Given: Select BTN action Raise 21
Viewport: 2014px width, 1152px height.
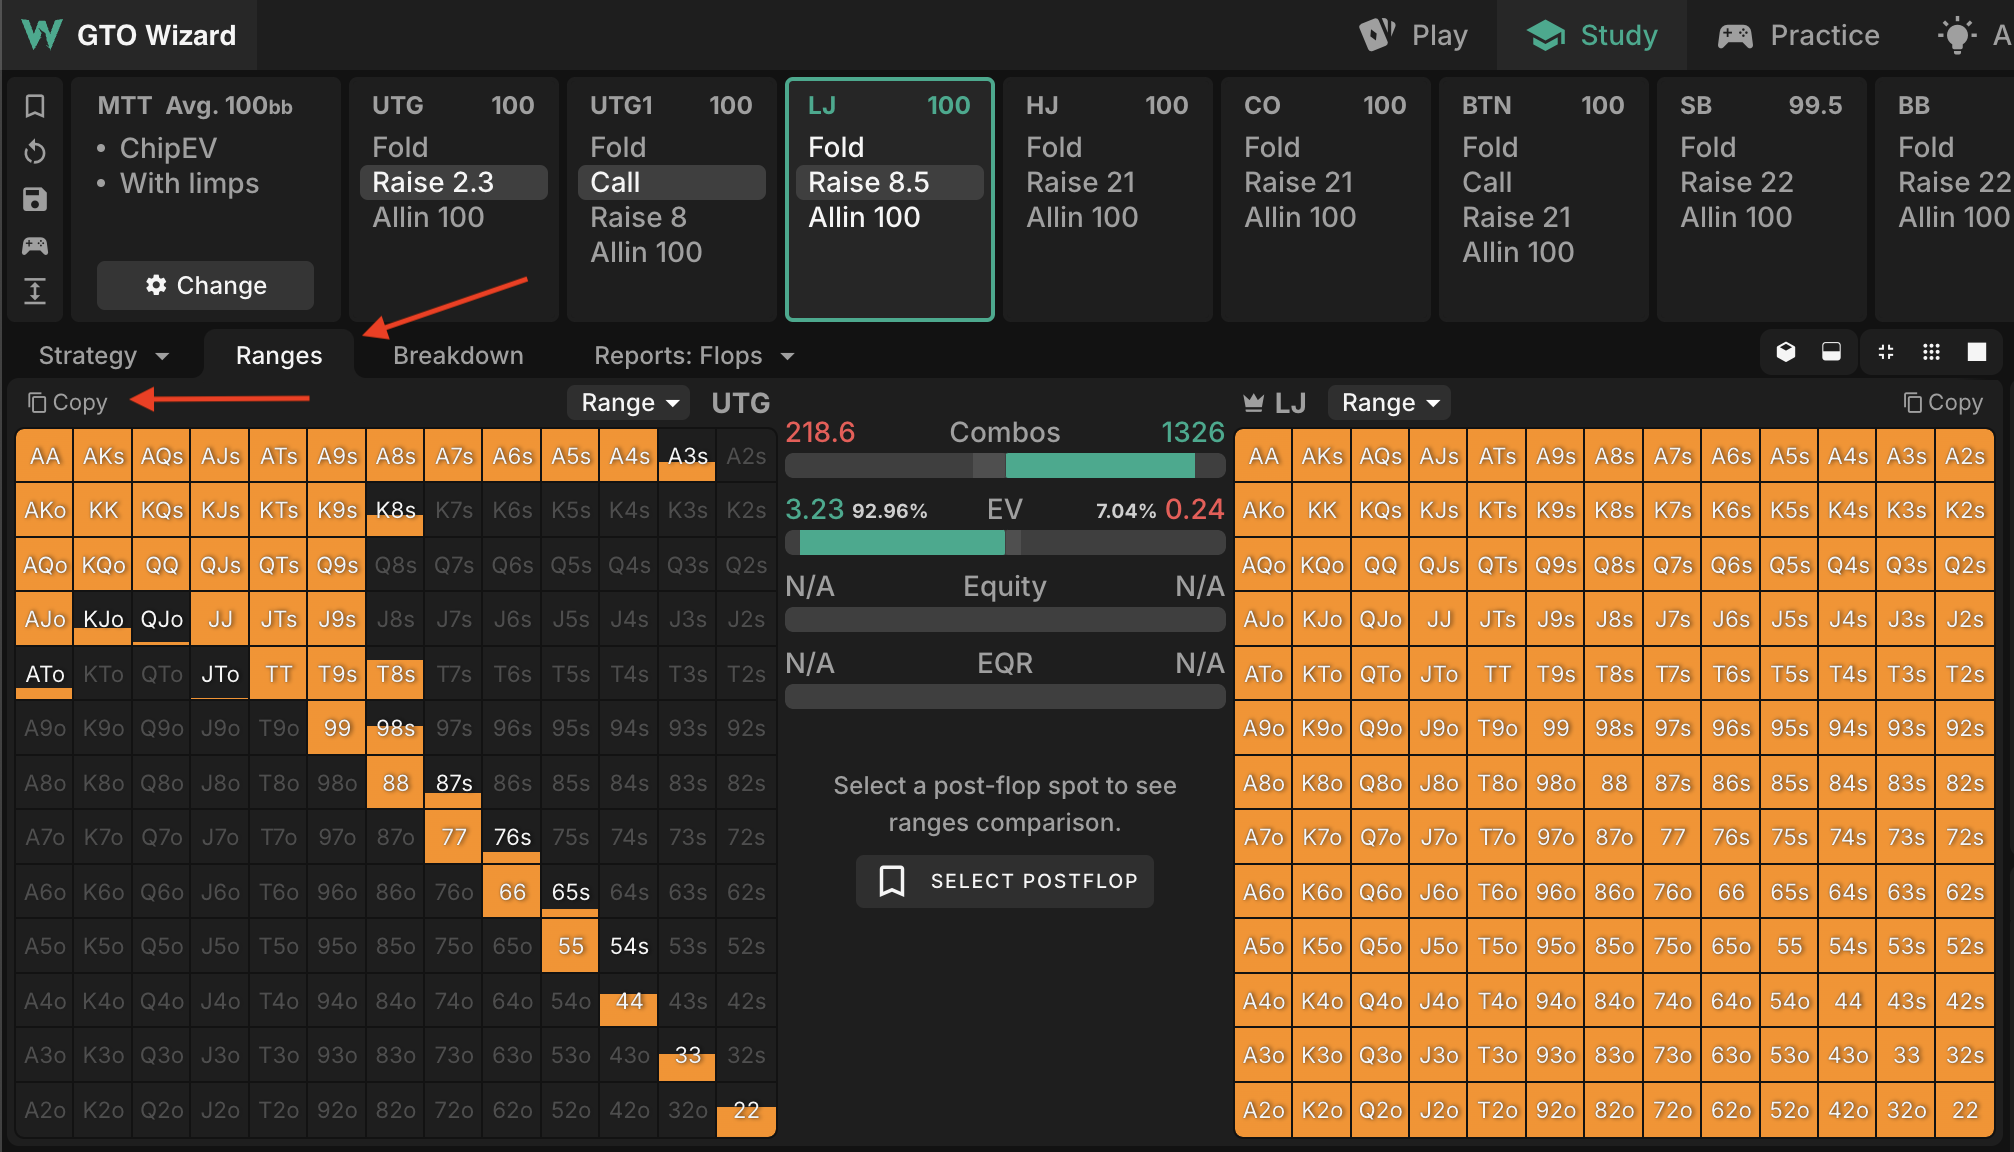Looking at the screenshot, I should [1517, 218].
